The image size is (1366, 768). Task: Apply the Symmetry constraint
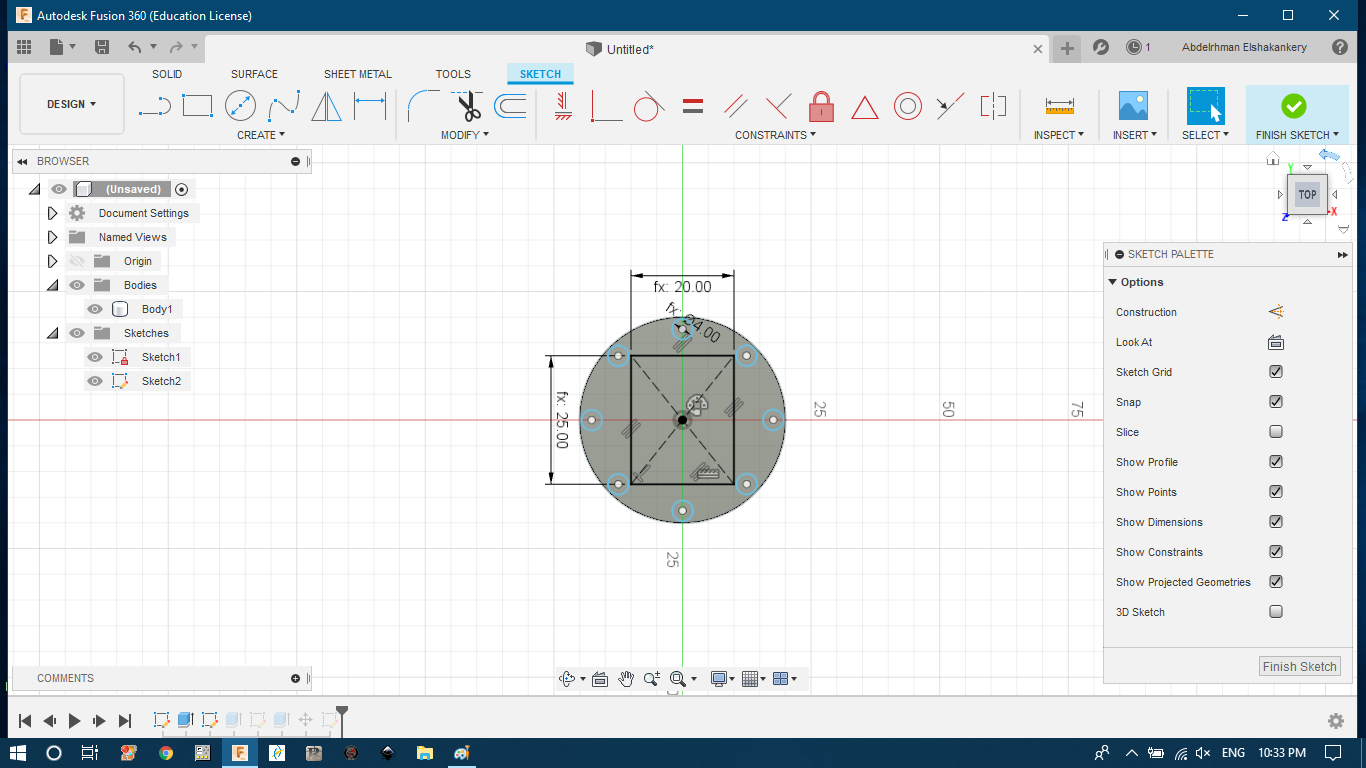click(x=993, y=105)
